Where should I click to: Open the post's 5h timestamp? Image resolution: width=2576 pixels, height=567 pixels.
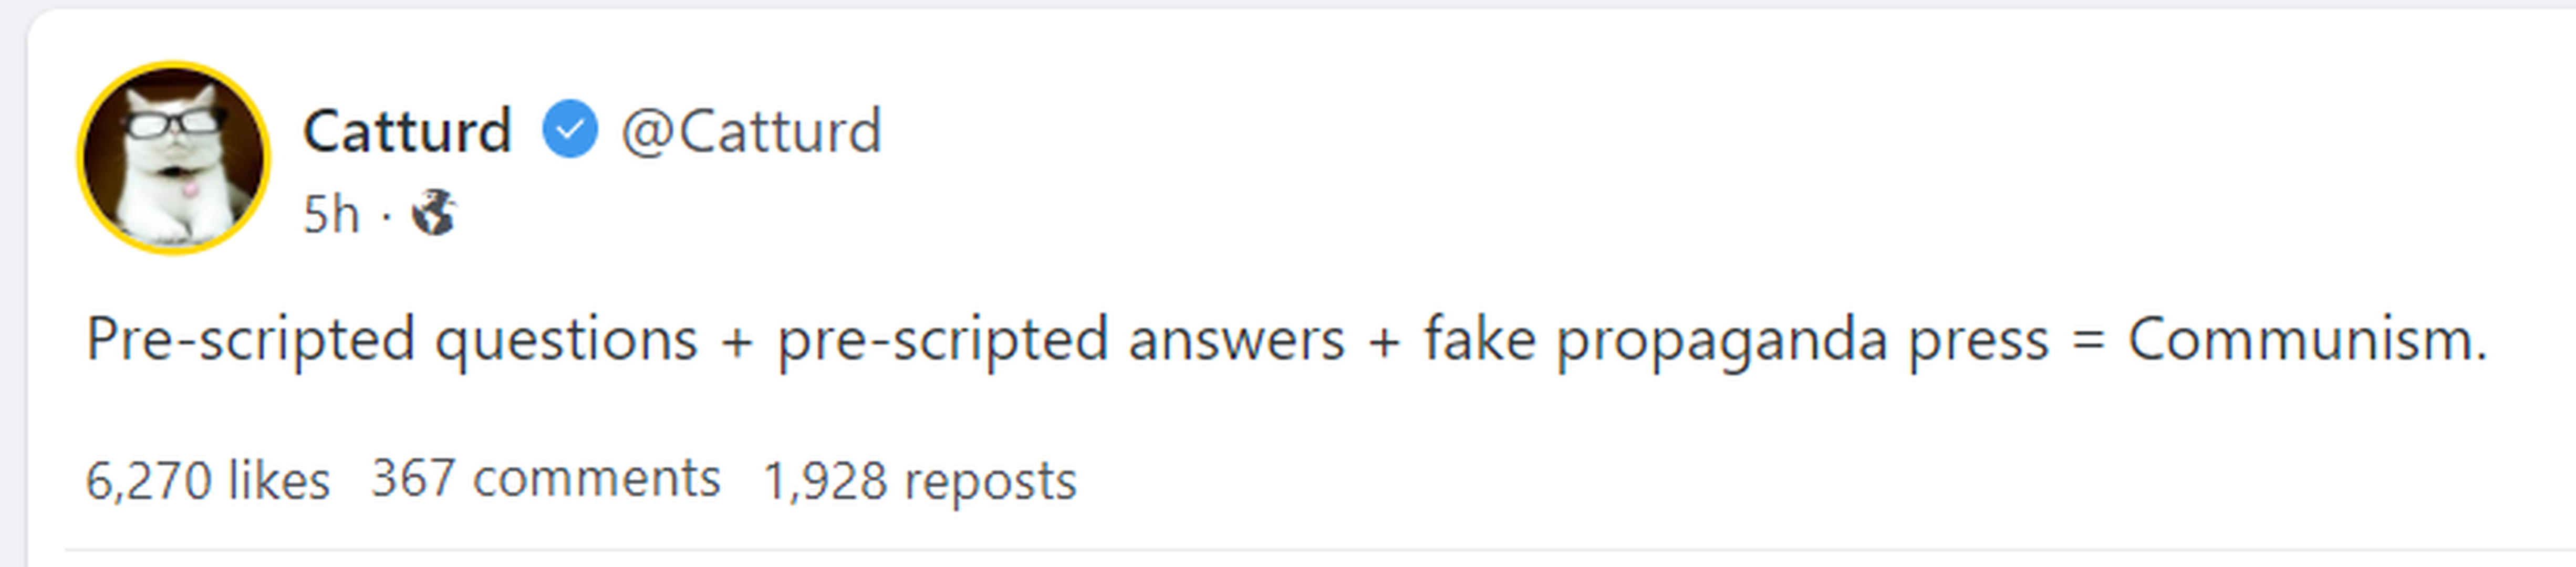330,214
